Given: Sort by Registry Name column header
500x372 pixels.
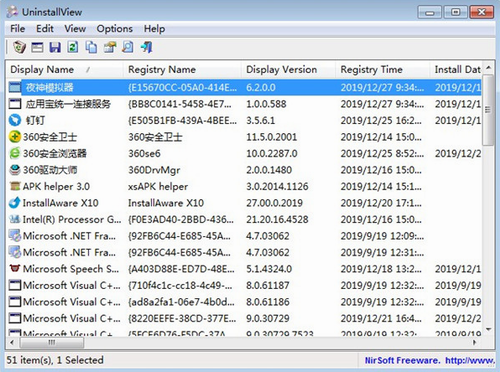Looking at the screenshot, I should (x=182, y=69).
